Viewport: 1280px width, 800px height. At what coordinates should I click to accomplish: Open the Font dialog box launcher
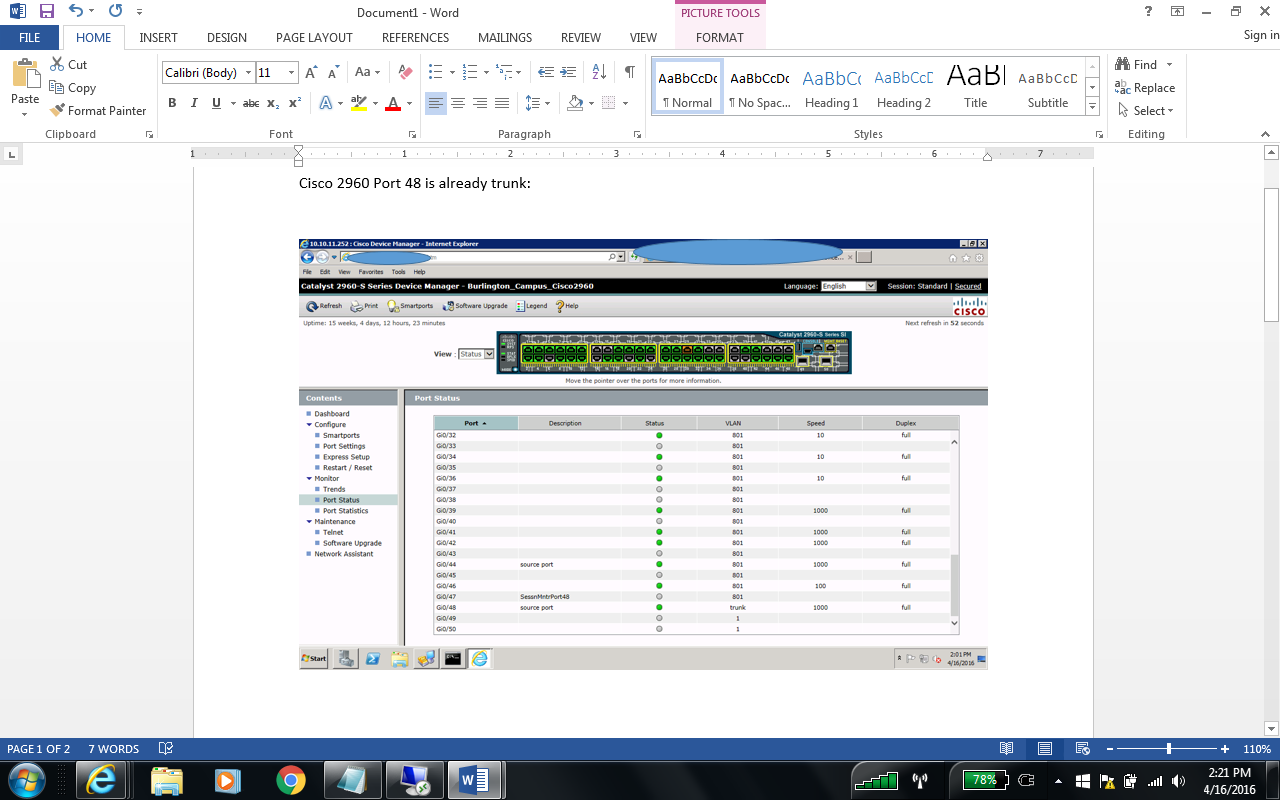pyautogui.click(x=412, y=134)
